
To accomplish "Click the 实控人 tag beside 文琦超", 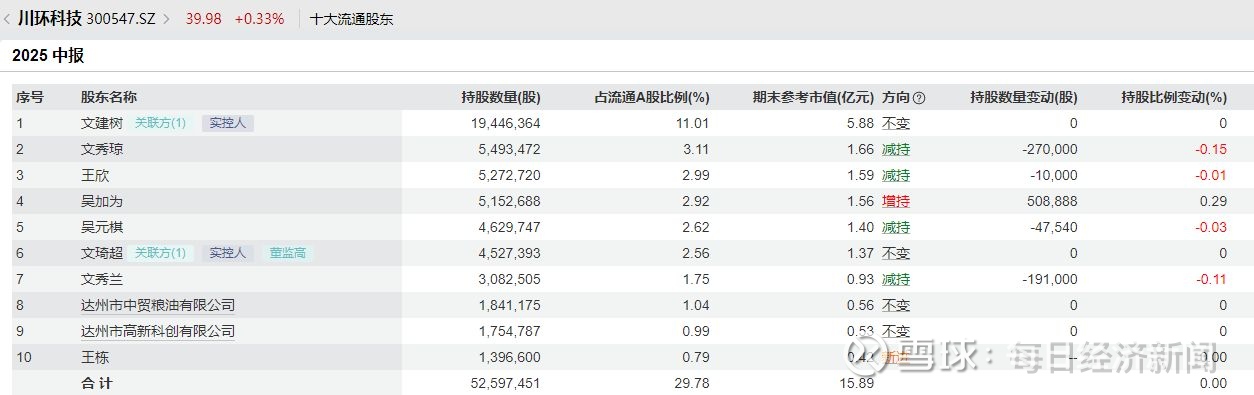I will click(228, 254).
